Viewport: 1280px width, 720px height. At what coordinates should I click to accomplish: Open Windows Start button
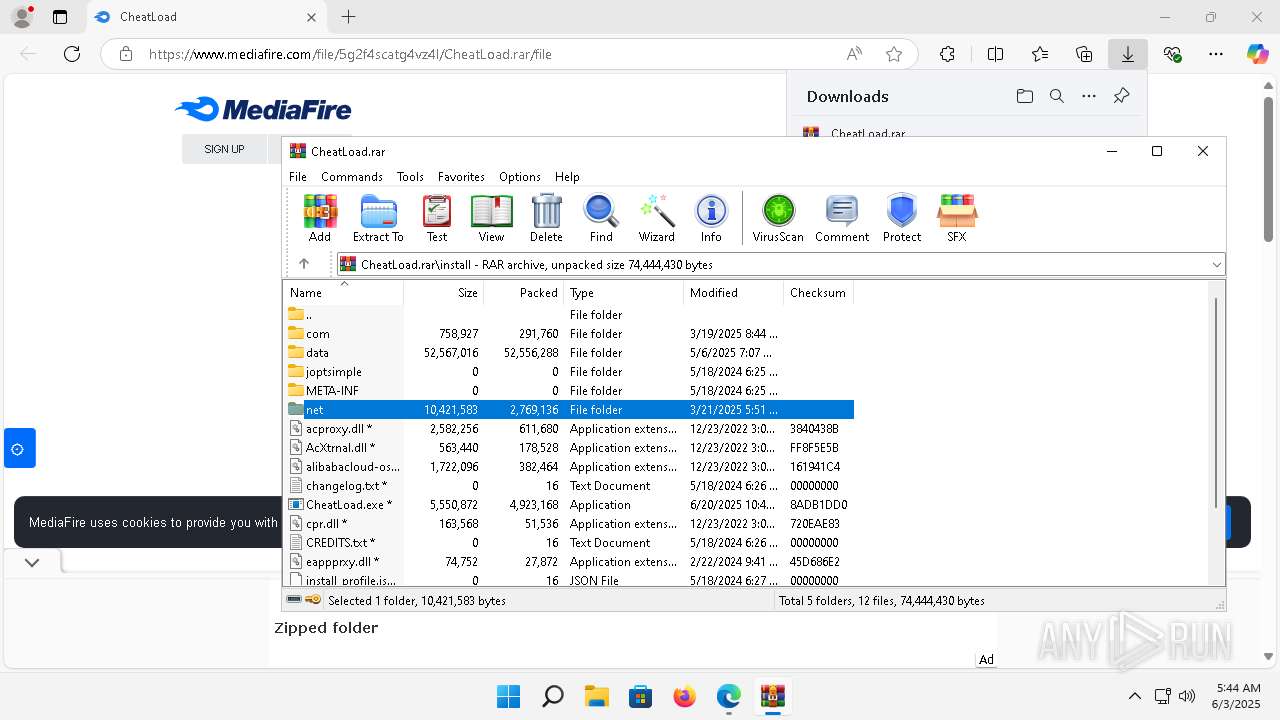coord(508,696)
